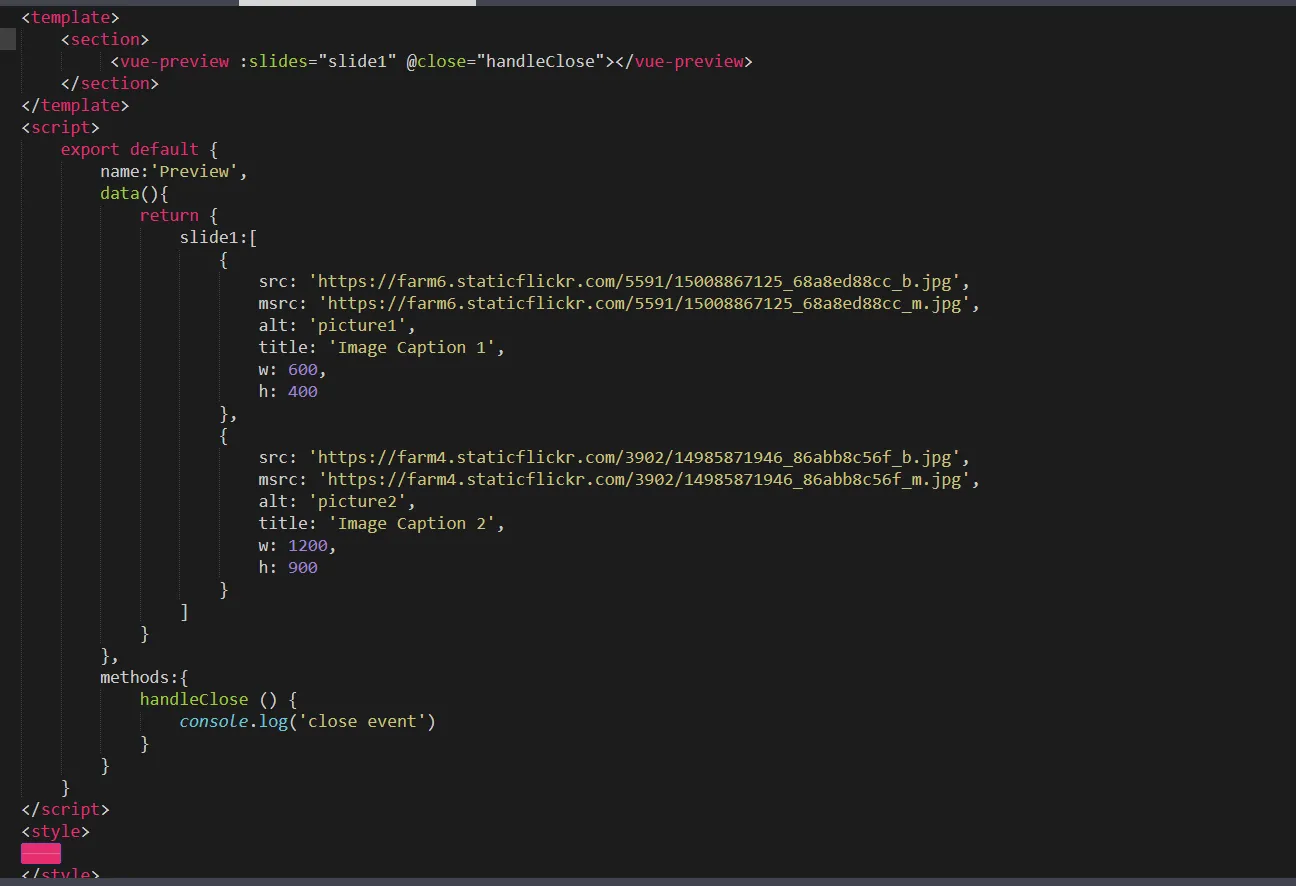This screenshot has height=886, width=1296.
Task: Click the 'picture1' alt string
Action: coord(357,325)
